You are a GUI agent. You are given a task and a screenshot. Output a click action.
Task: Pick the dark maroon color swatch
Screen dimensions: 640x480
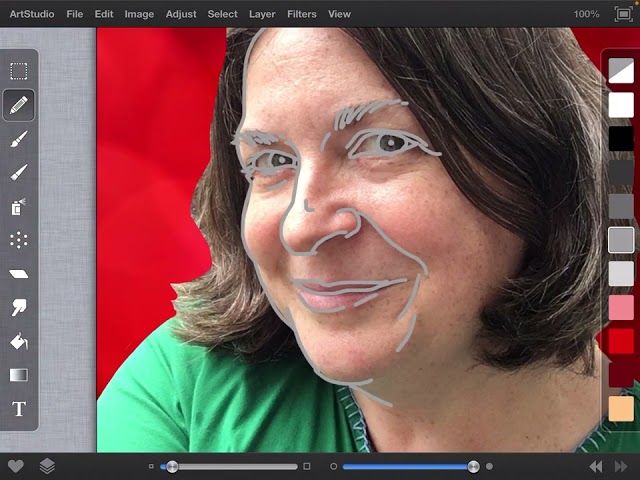(621, 375)
